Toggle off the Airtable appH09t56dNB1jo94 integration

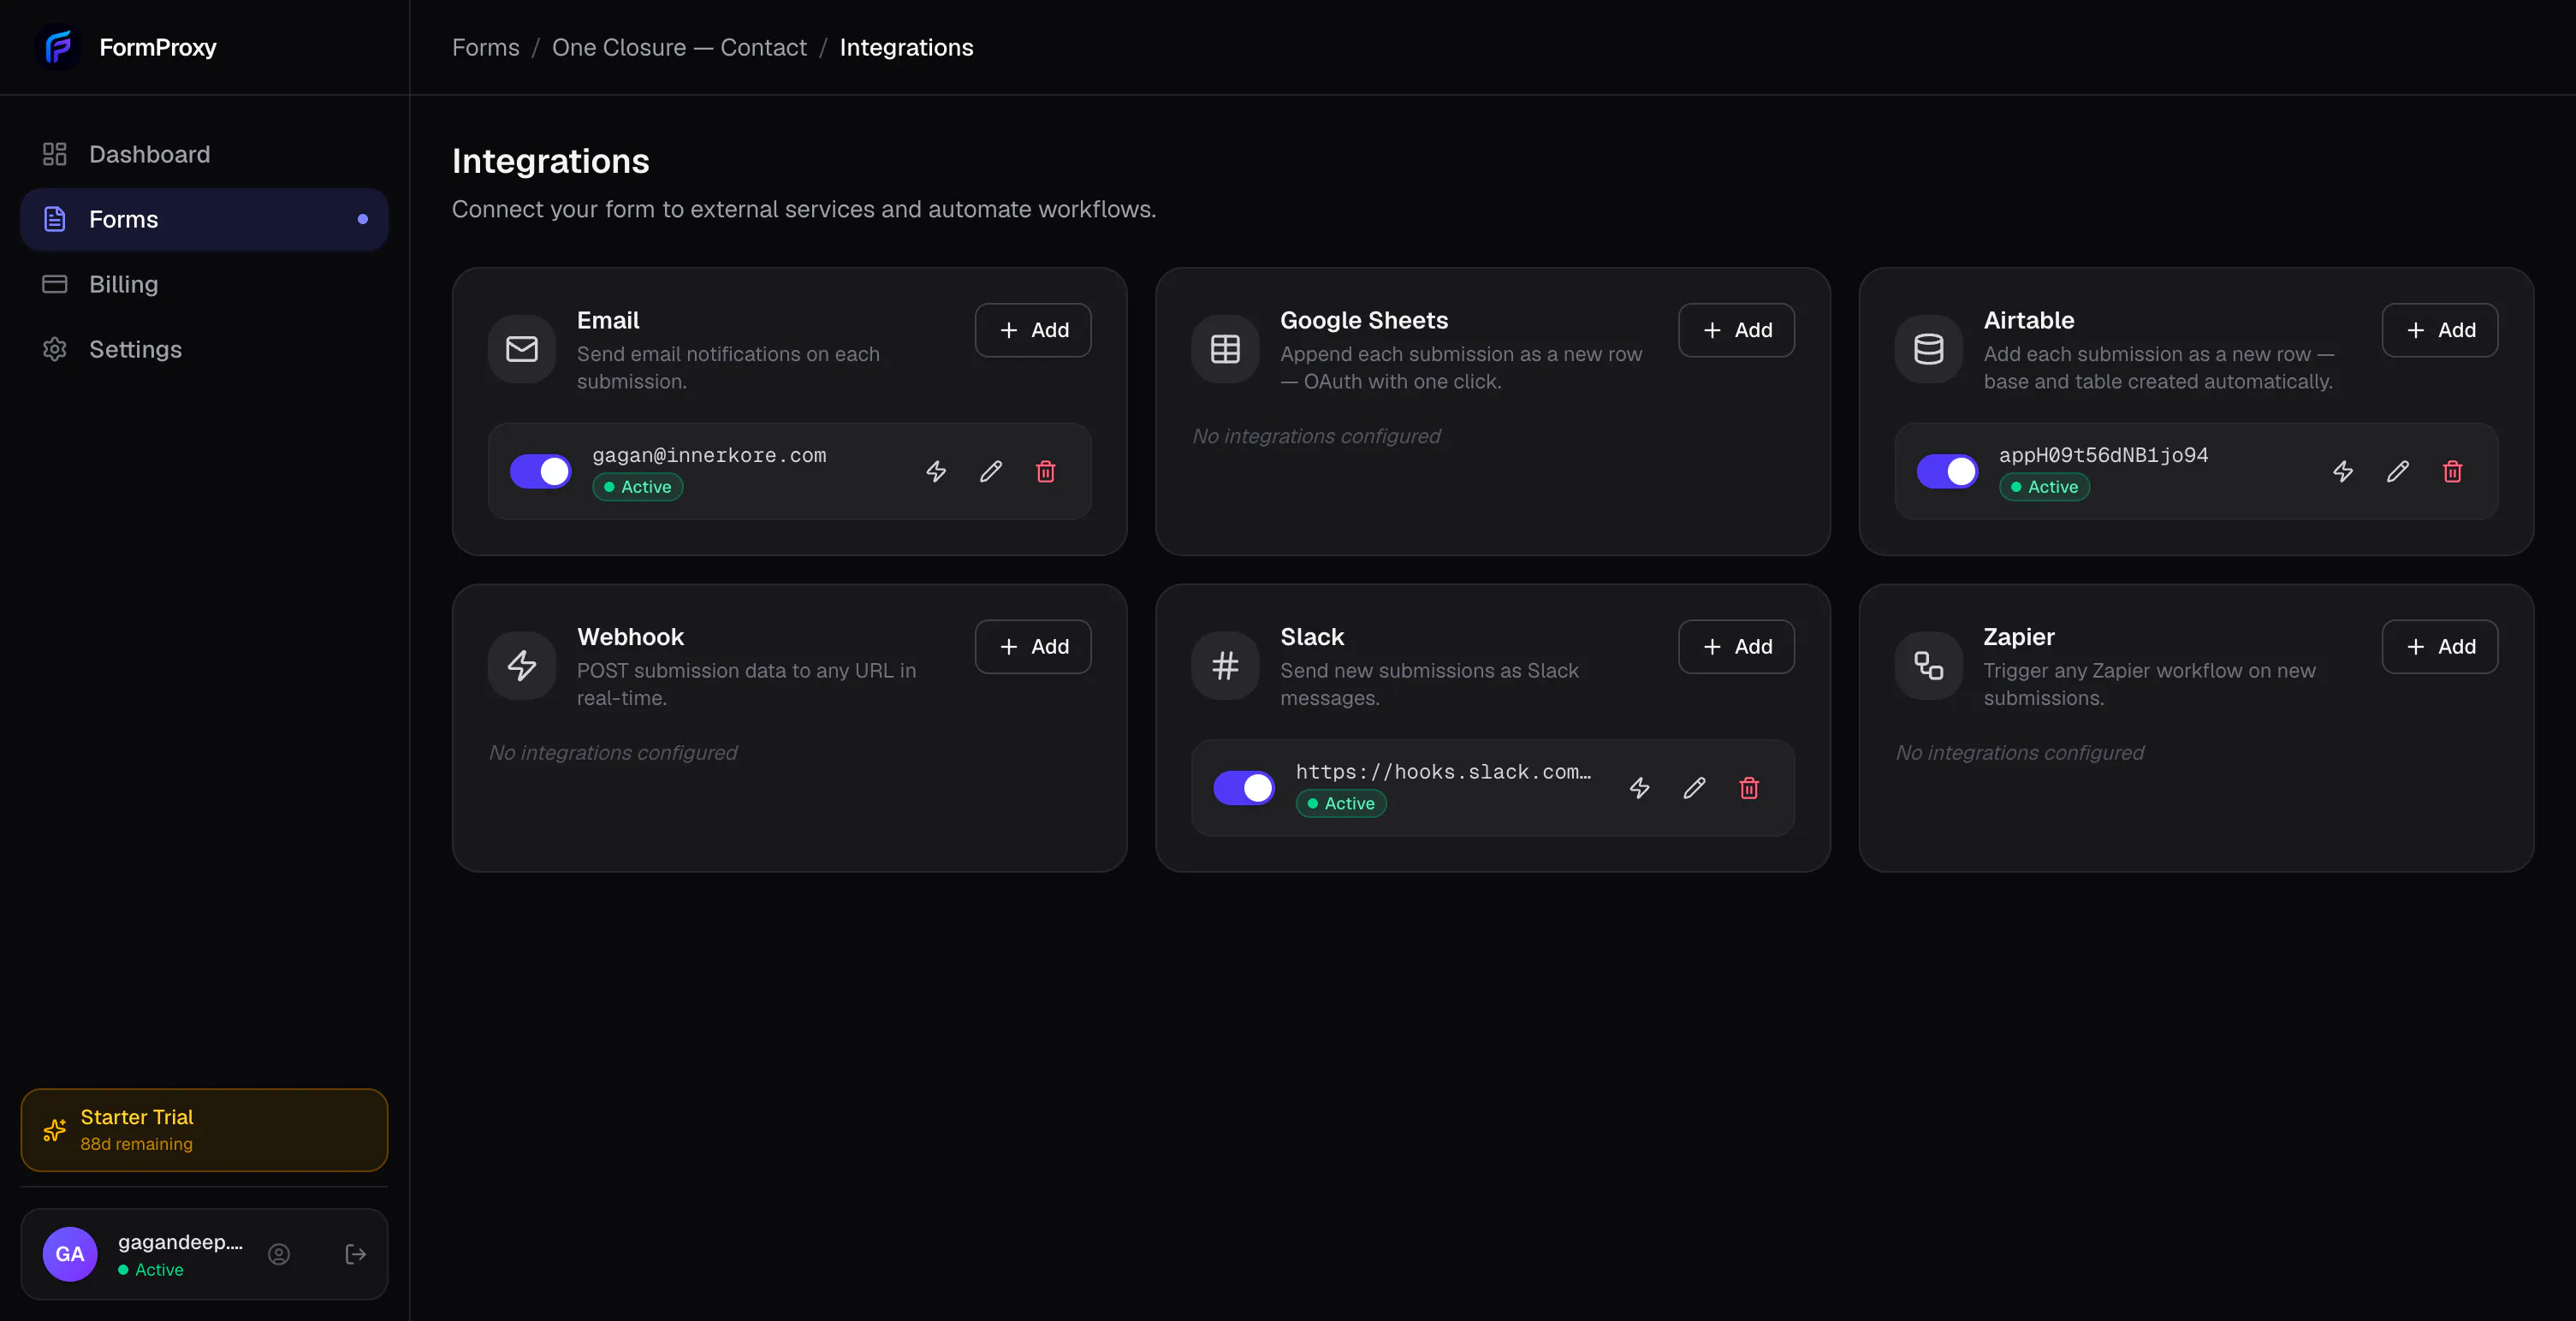(1947, 471)
